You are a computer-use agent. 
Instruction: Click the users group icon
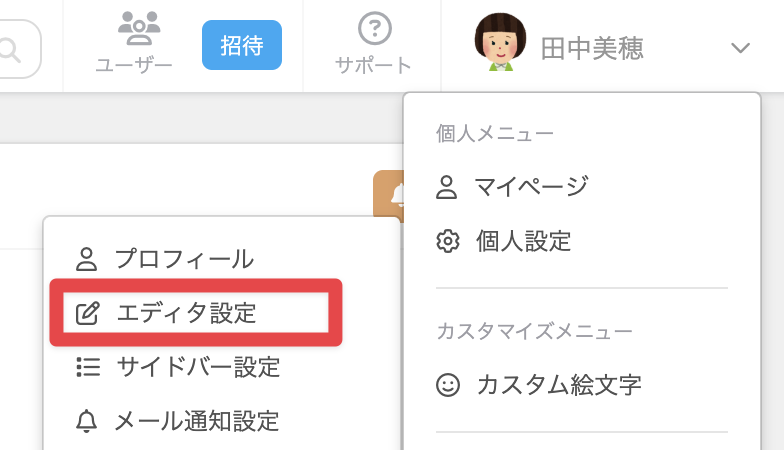(133, 26)
